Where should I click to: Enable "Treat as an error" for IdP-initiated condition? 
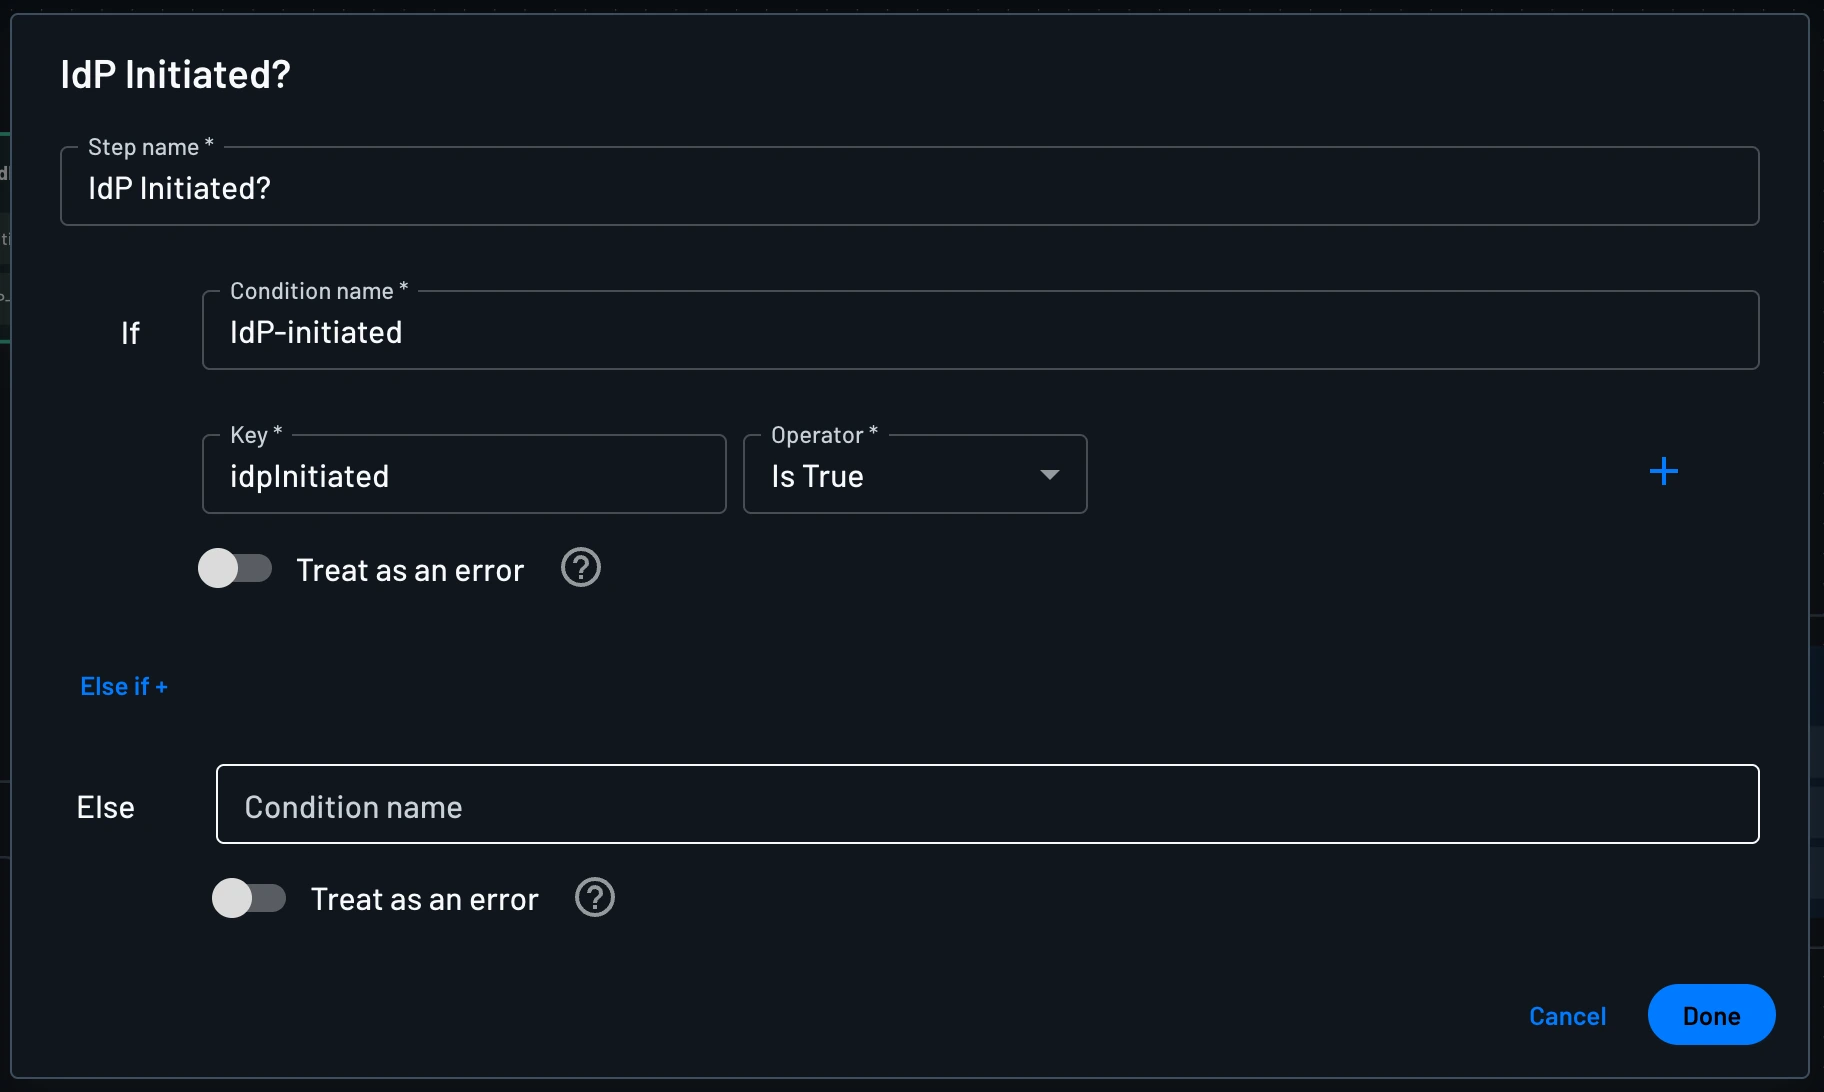pyautogui.click(x=237, y=568)
